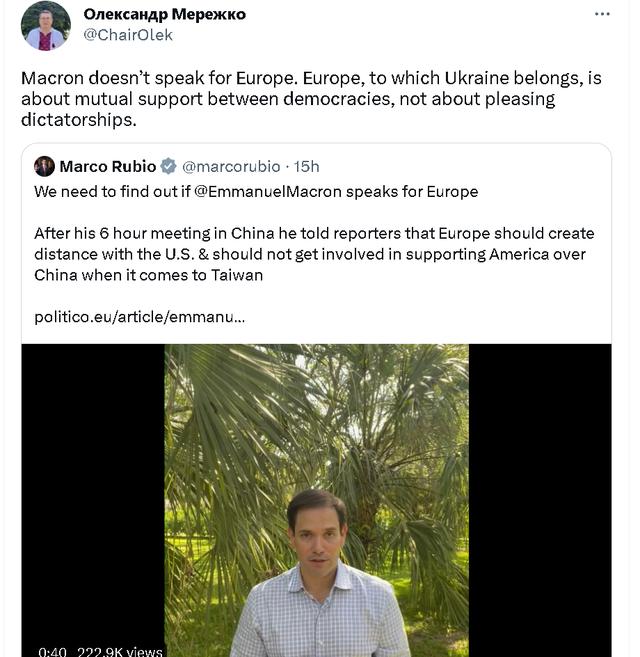Click the black bar right of the video

coord(540,500)
